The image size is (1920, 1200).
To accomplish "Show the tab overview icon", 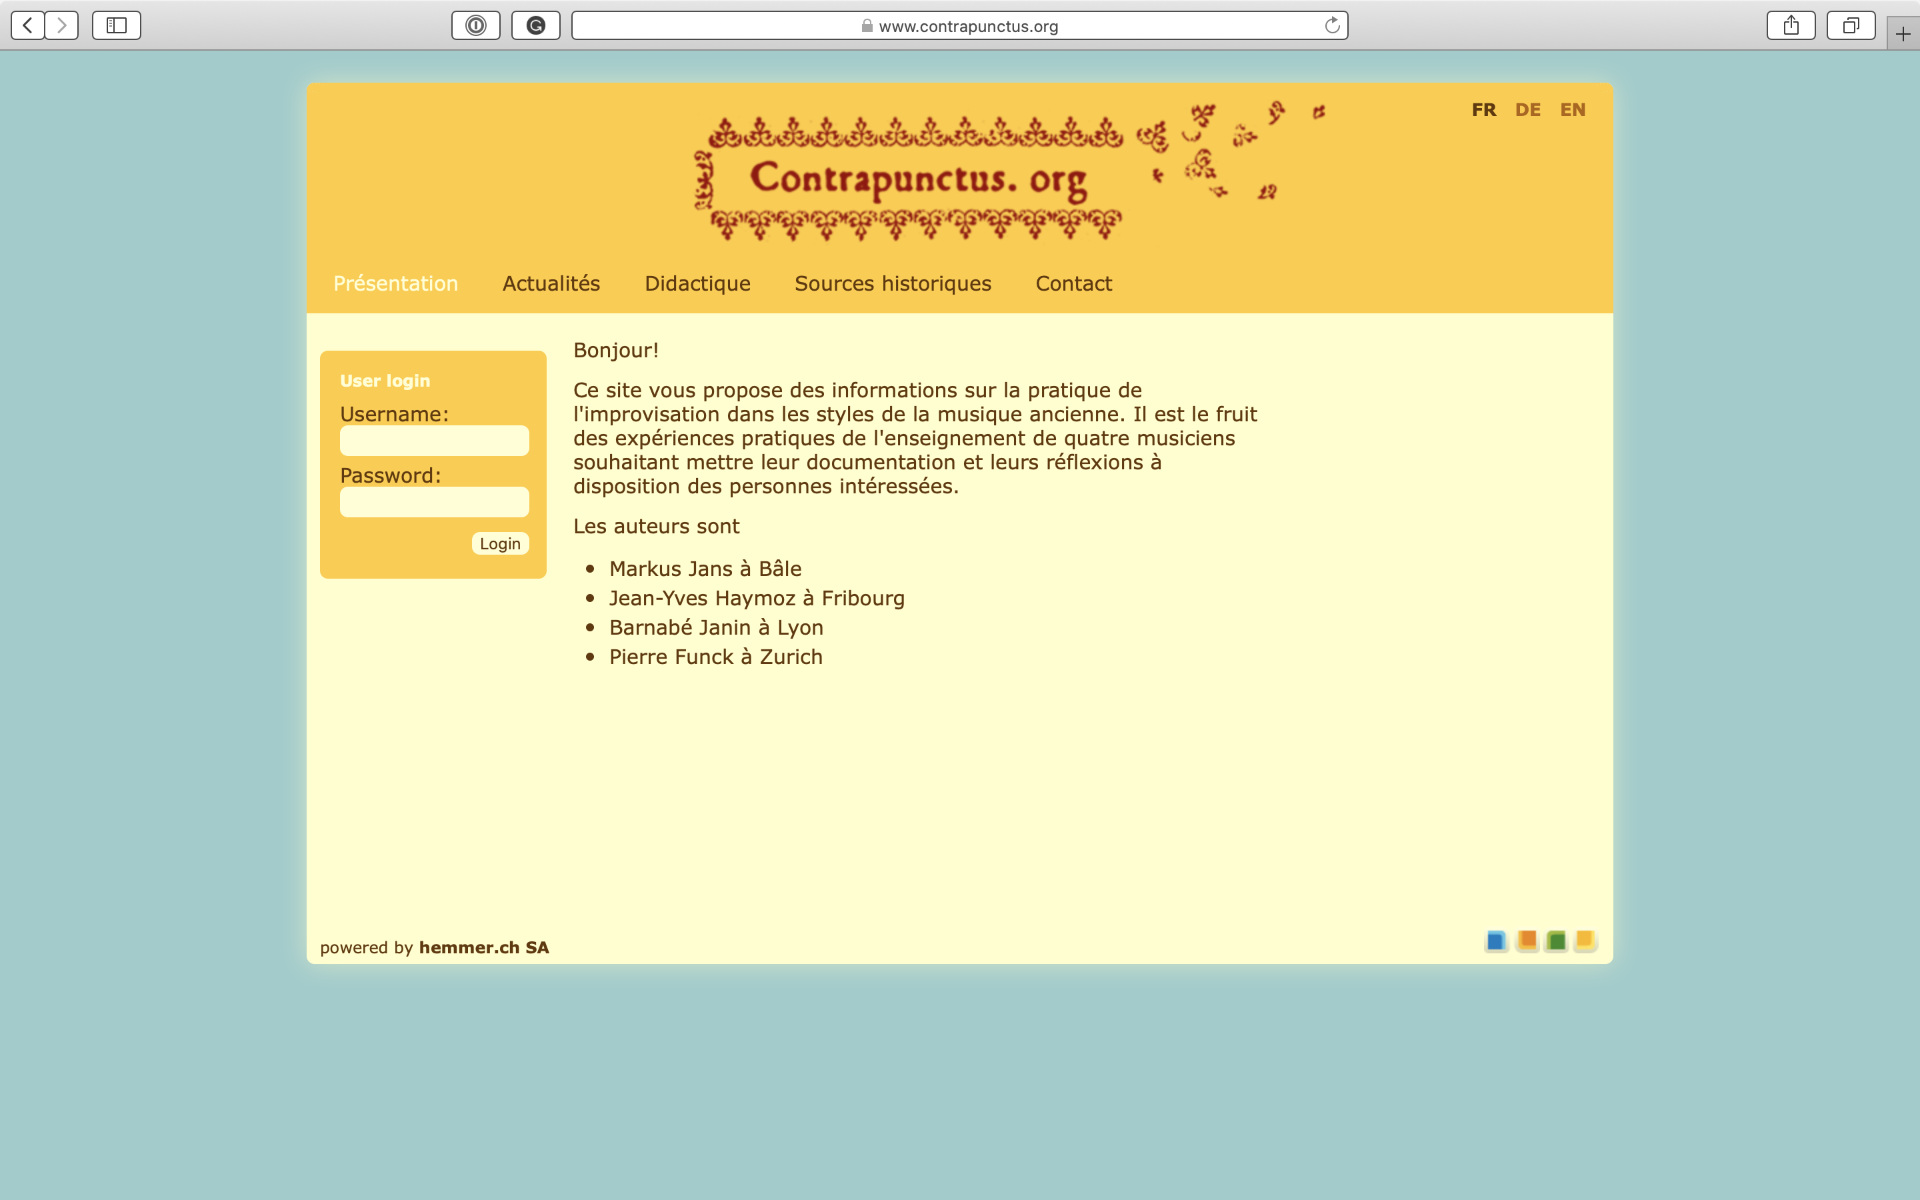I will point(1851,26).
